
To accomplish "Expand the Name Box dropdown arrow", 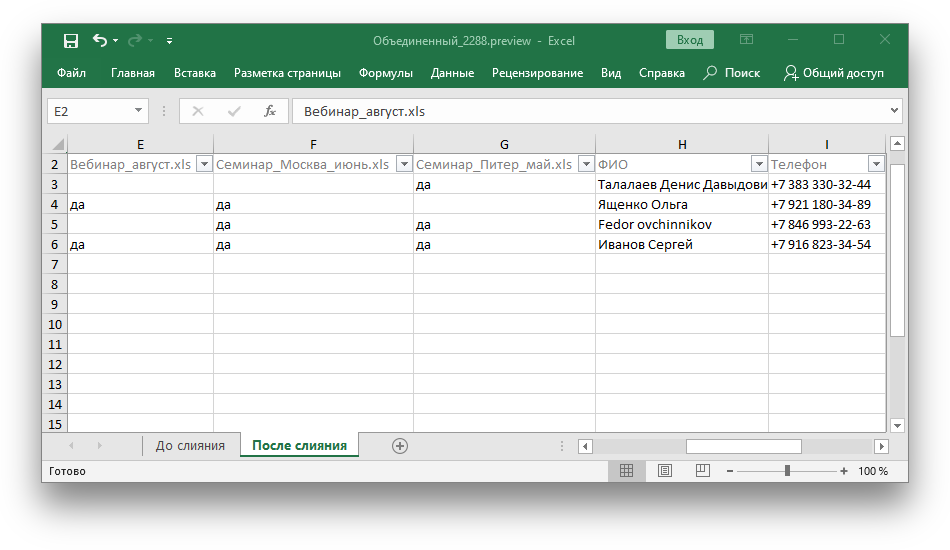I will coord(138,111).
